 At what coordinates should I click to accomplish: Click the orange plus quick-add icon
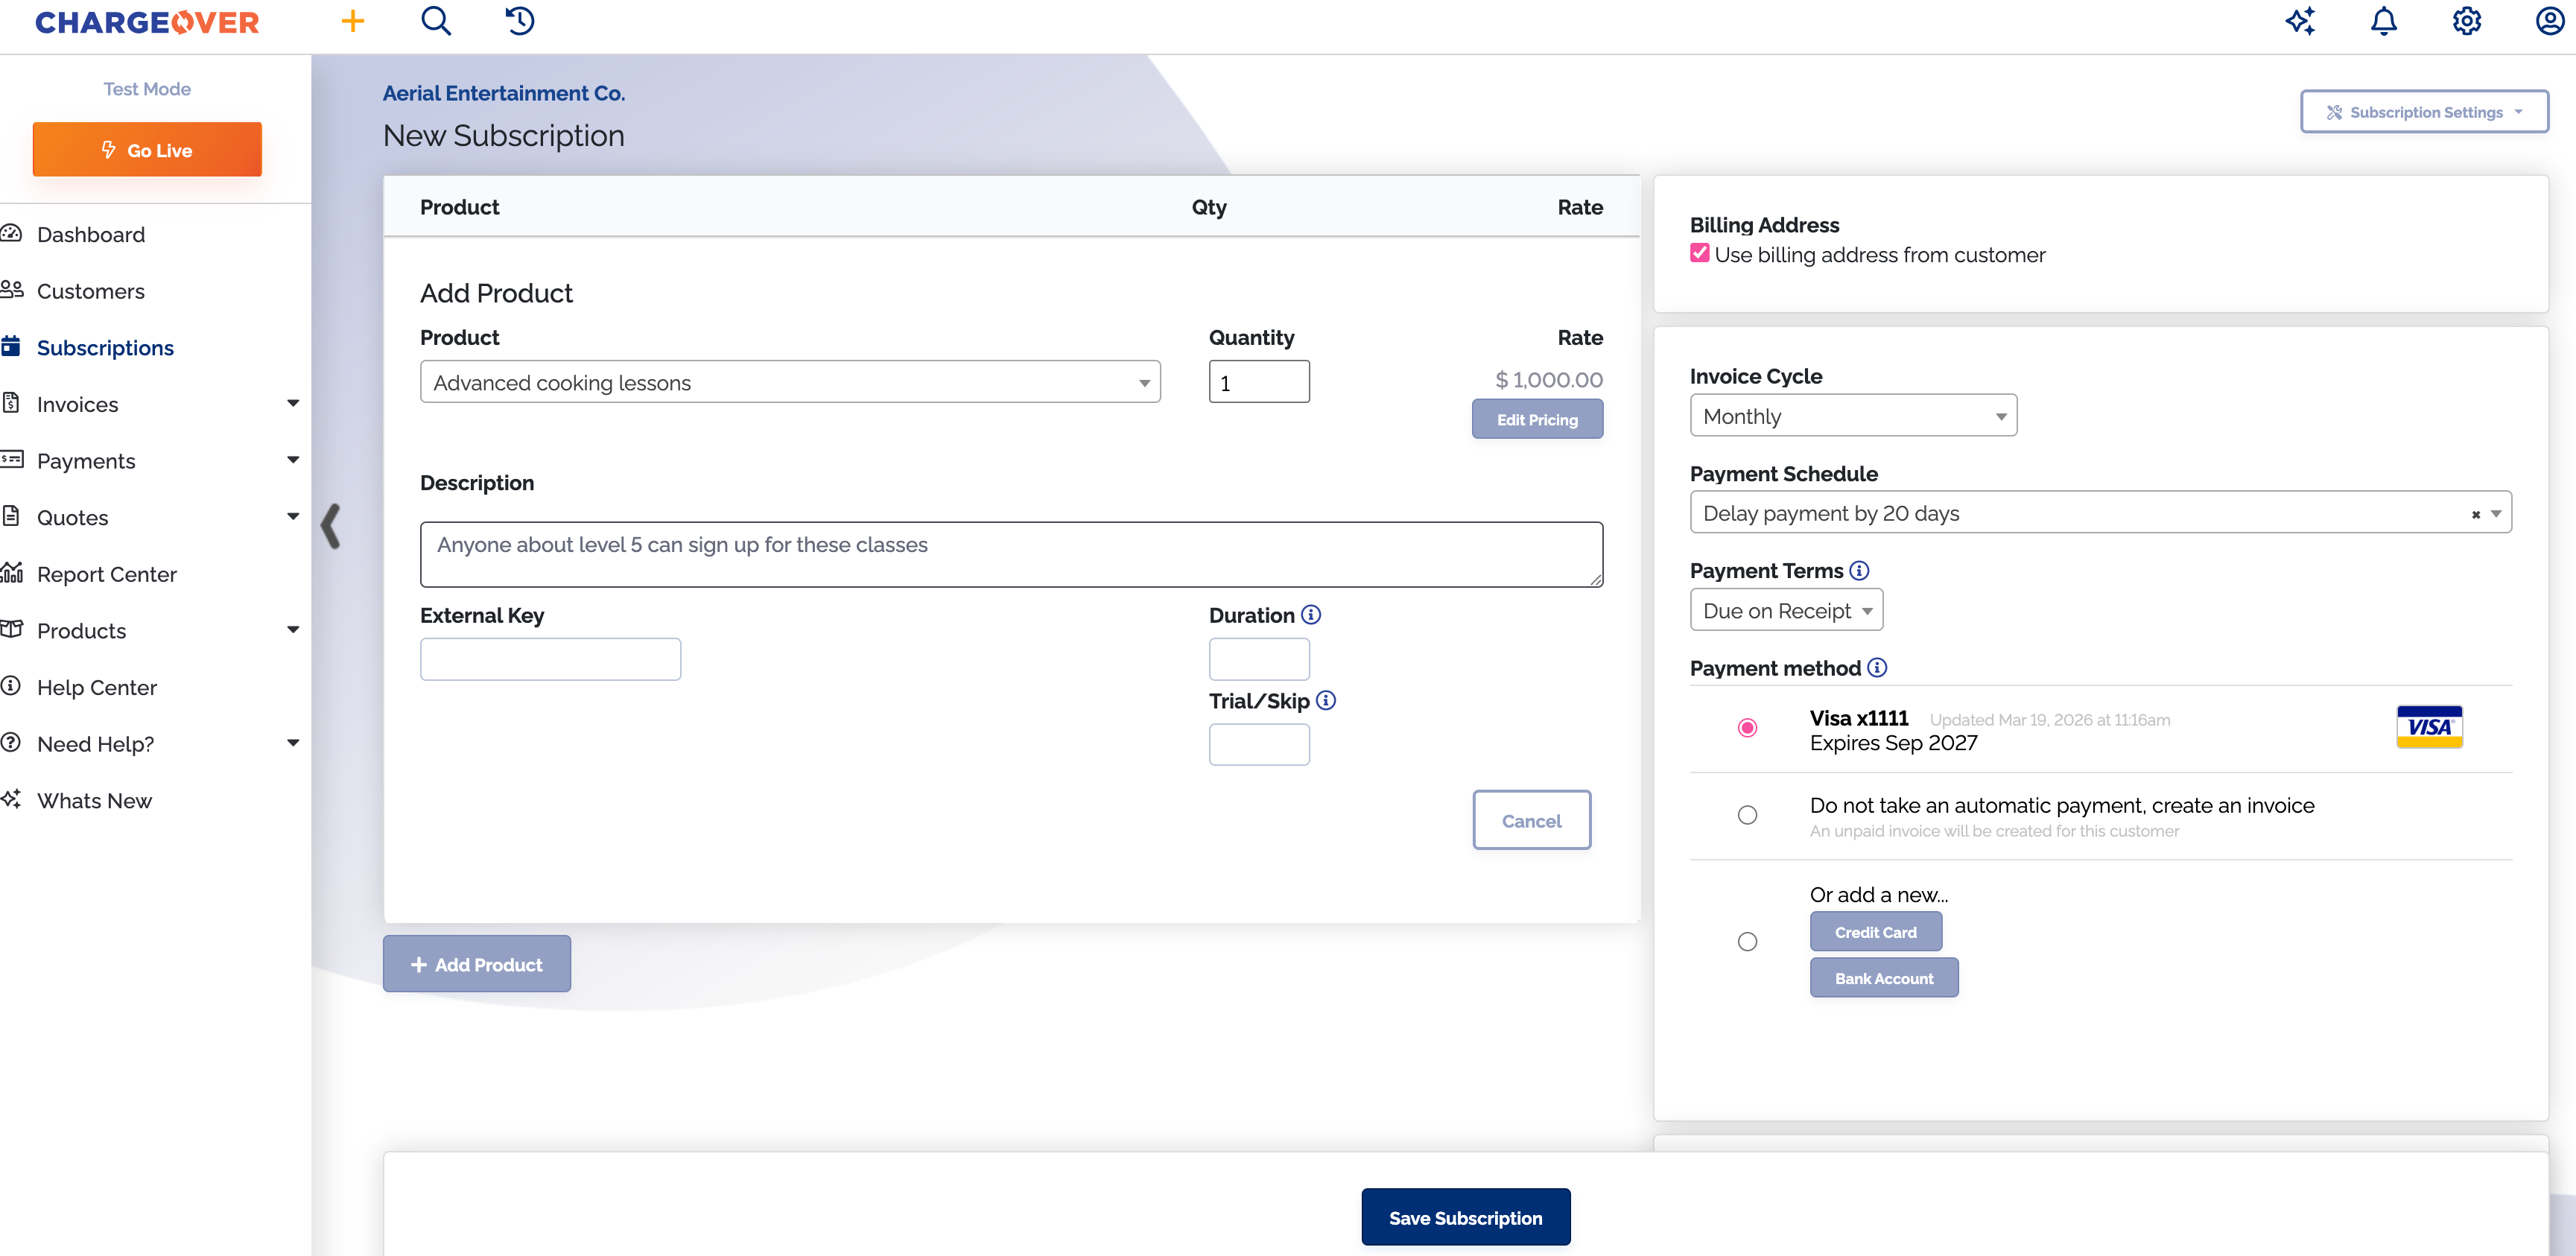tap(352, 21)
